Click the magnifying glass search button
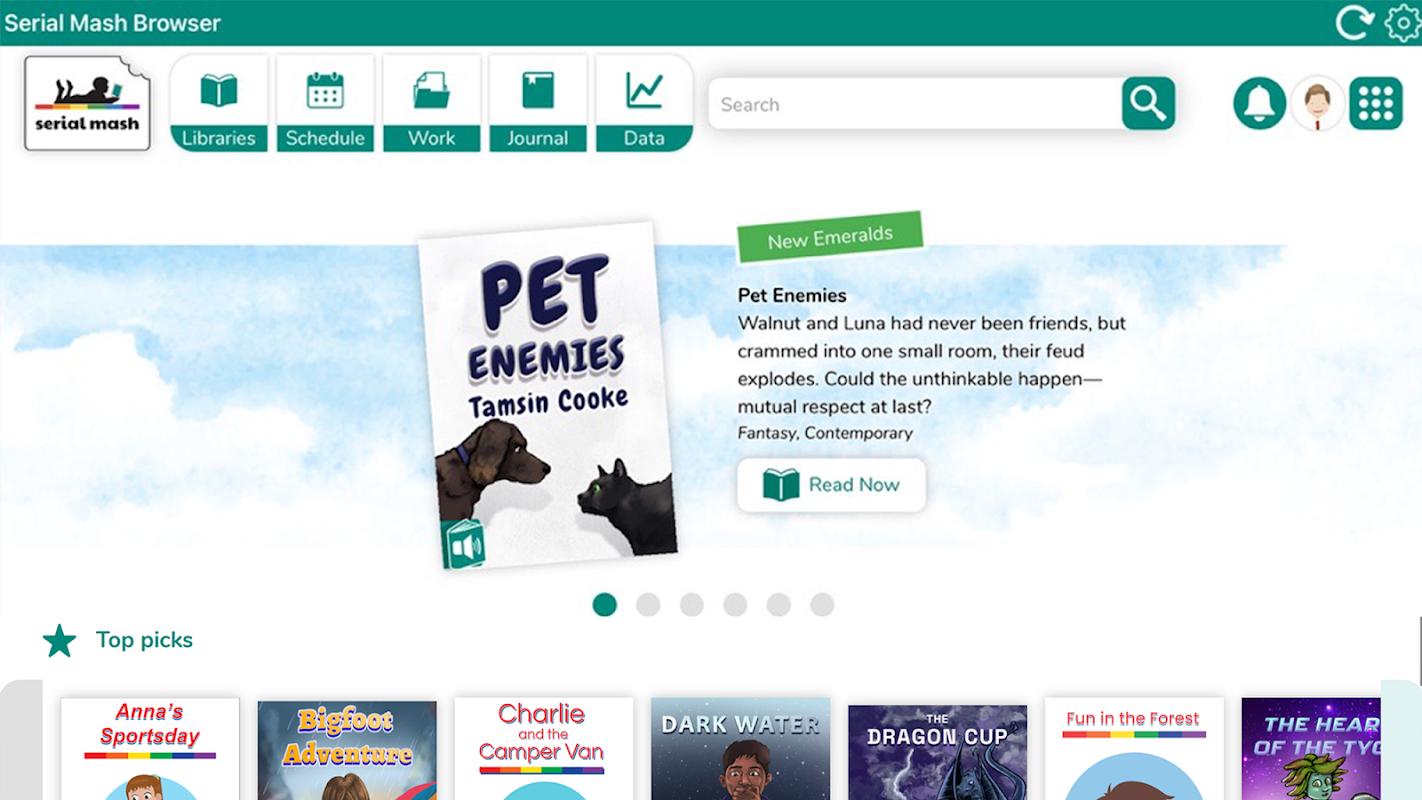This screenshot has height=800, width=1422. coord(1148,104)
